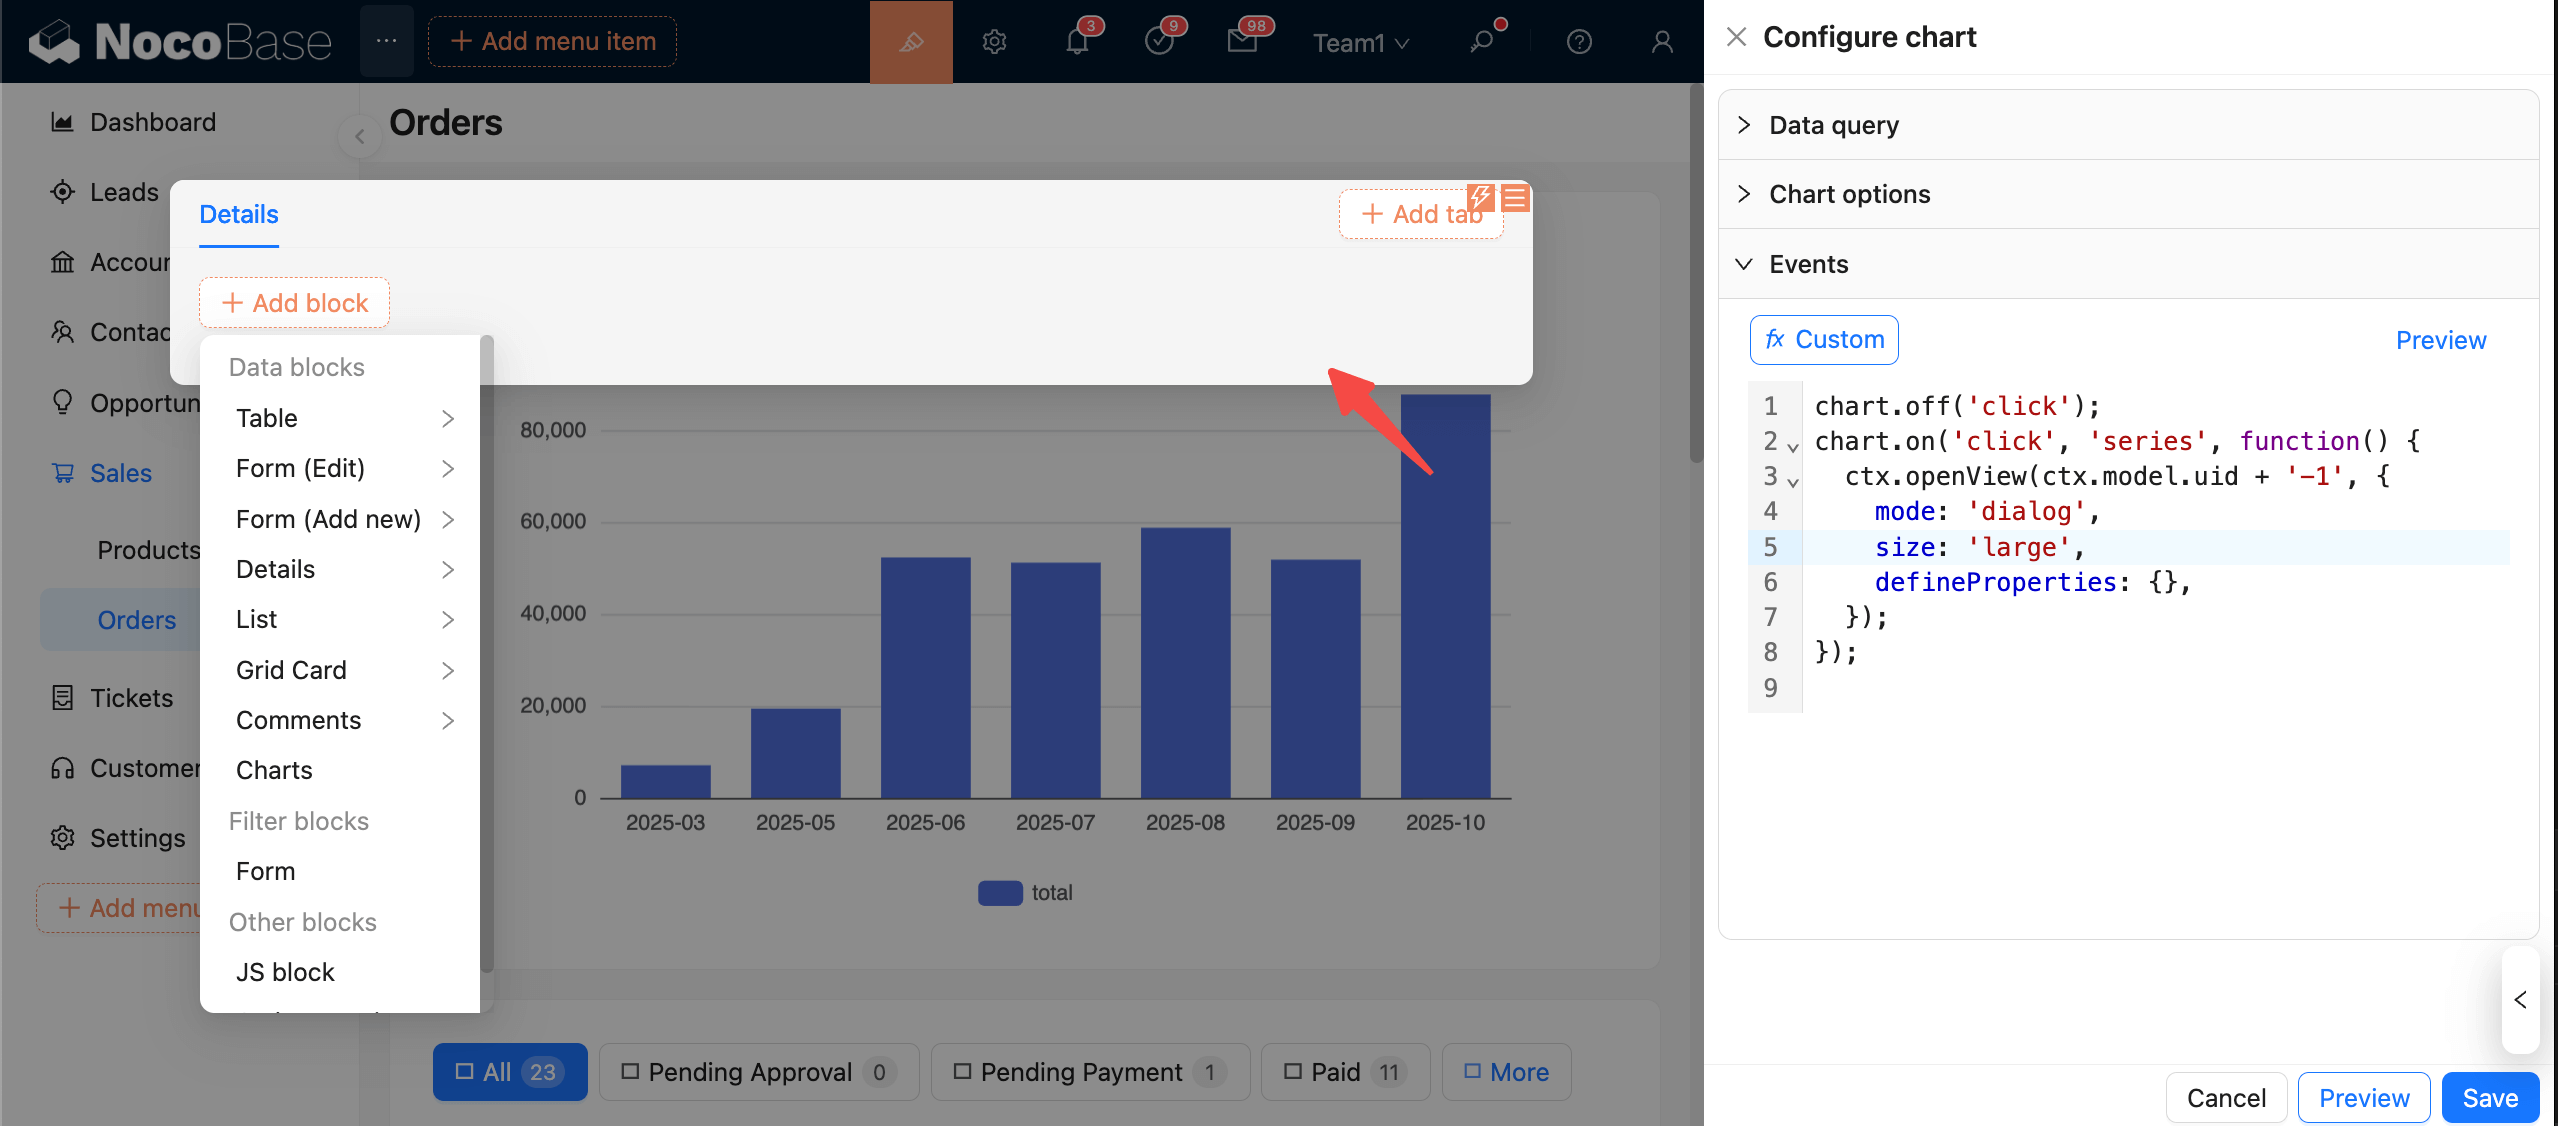Open the mail inbox icon

(x=1242, y=42)
